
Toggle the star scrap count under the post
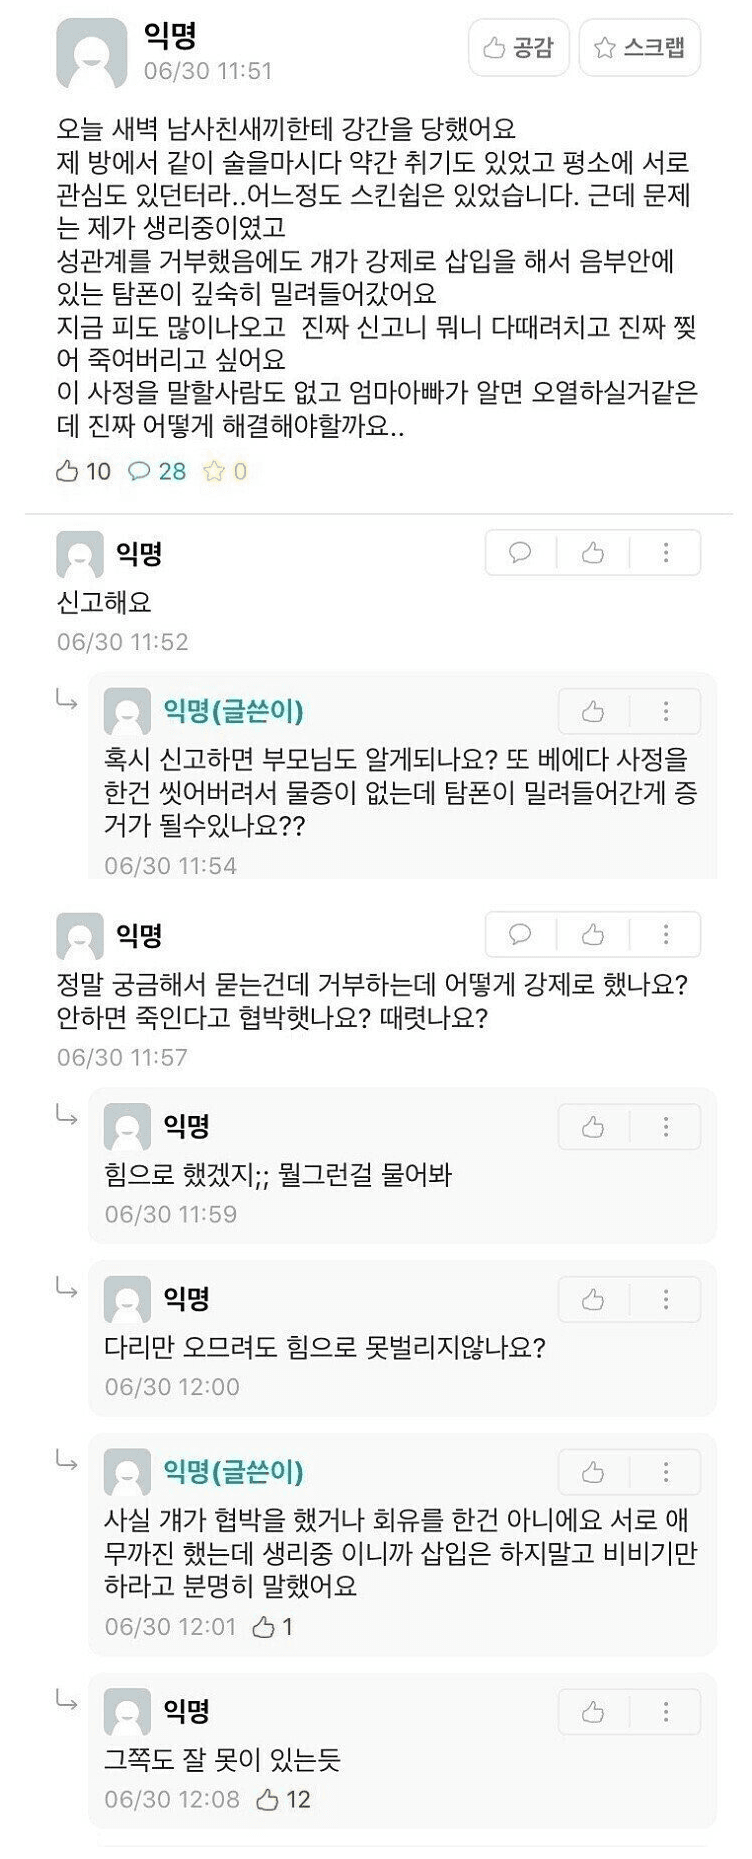(225, 471)
